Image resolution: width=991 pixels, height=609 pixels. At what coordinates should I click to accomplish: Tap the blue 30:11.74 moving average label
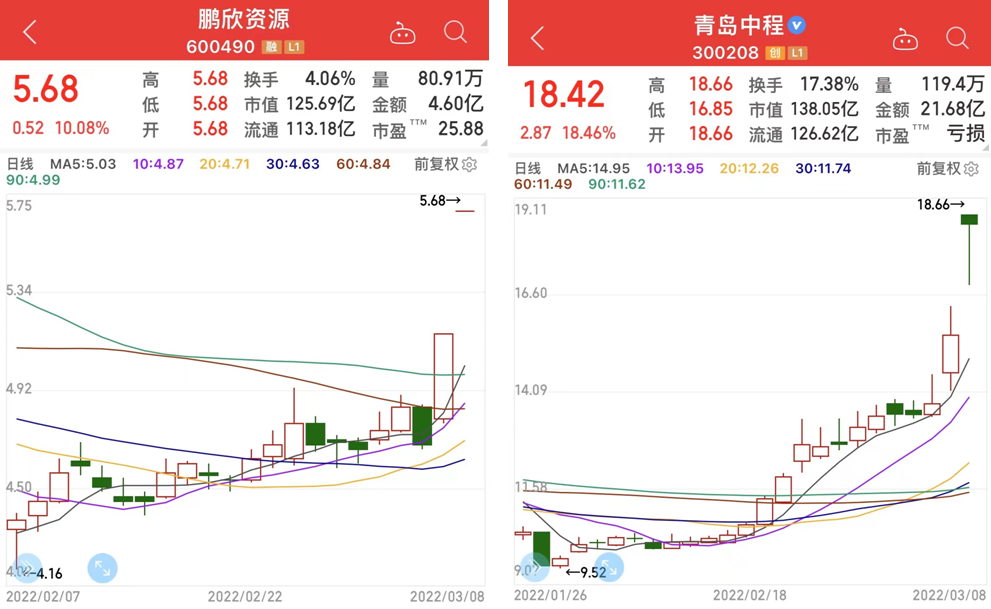pyautogui.click(x=823, y=169)
